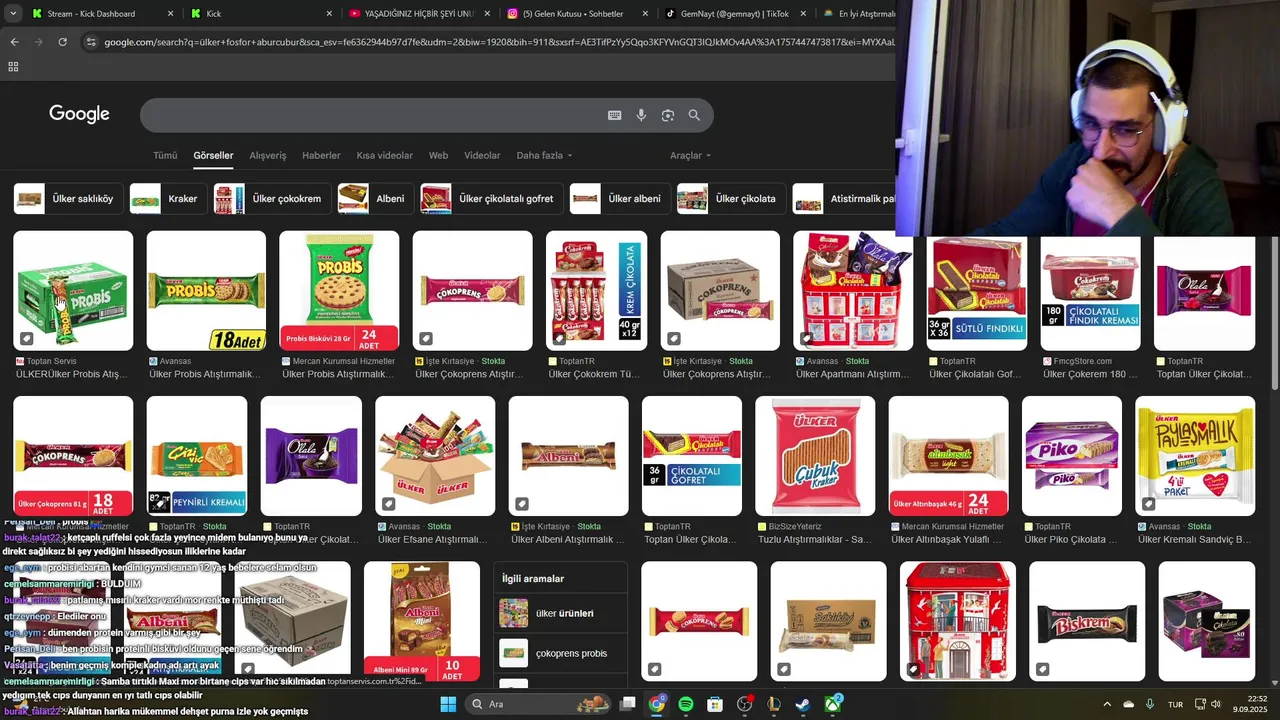Click the Google logo
1280x720 pixels.
pyautogui.click(x=79, y=114)
